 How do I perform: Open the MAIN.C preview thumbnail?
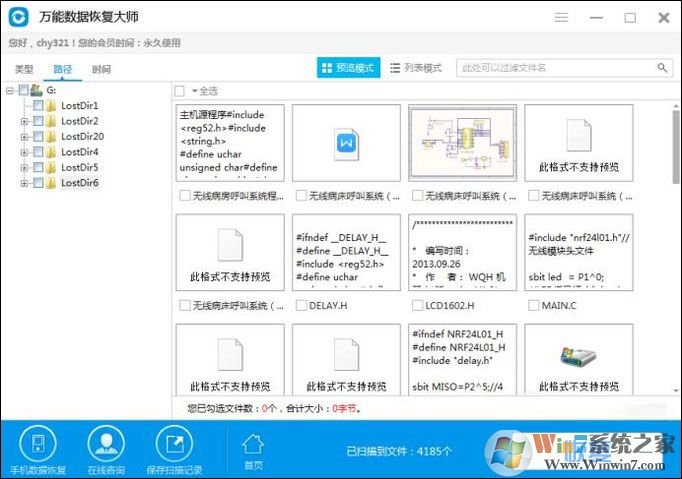pyautogui.click(x=578, y=252)
